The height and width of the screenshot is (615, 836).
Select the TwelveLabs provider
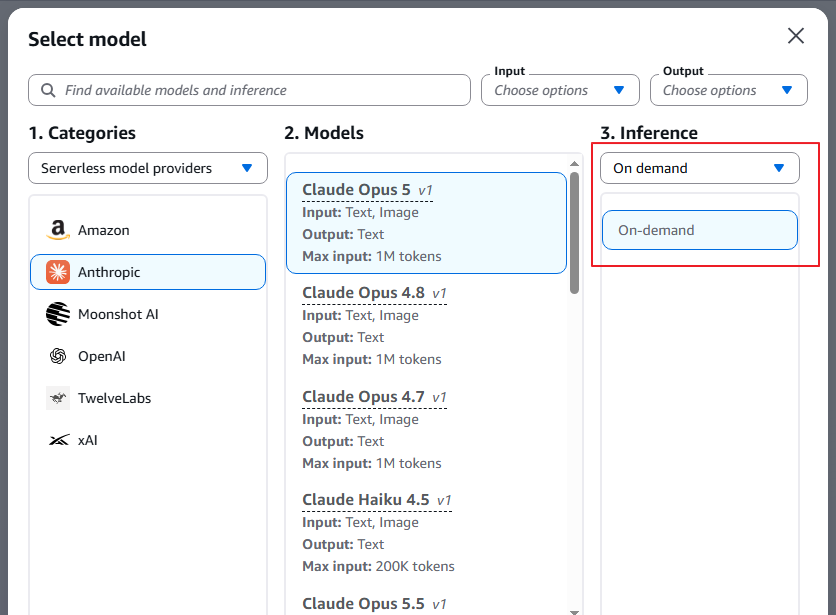148,398
